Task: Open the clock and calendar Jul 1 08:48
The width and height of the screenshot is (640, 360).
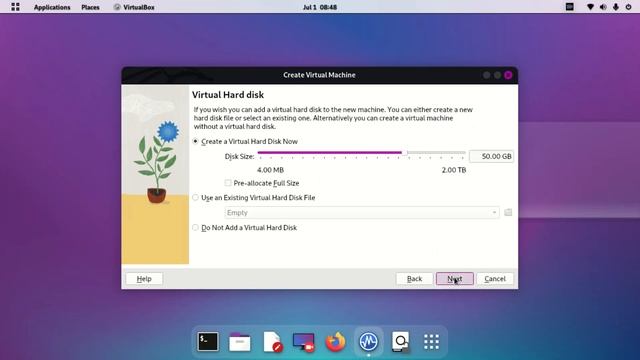Action: [x=320, y=7]
